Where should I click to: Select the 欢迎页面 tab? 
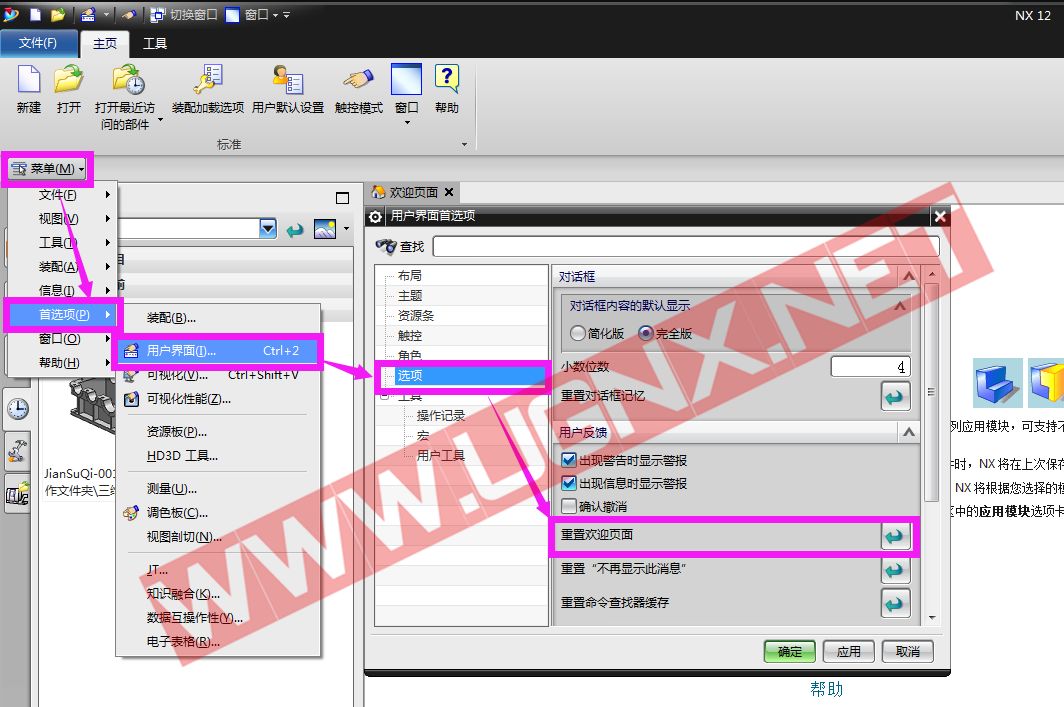click(413, 192)
